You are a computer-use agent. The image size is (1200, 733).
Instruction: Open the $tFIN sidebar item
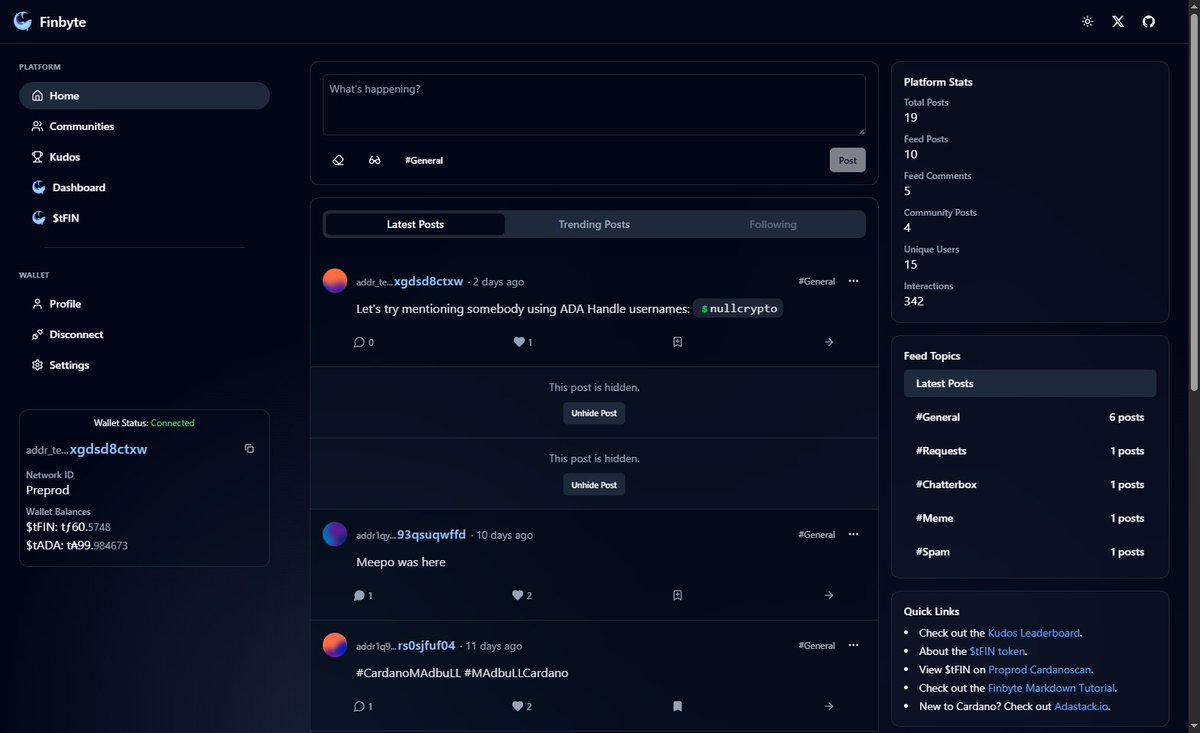point(144,218)
